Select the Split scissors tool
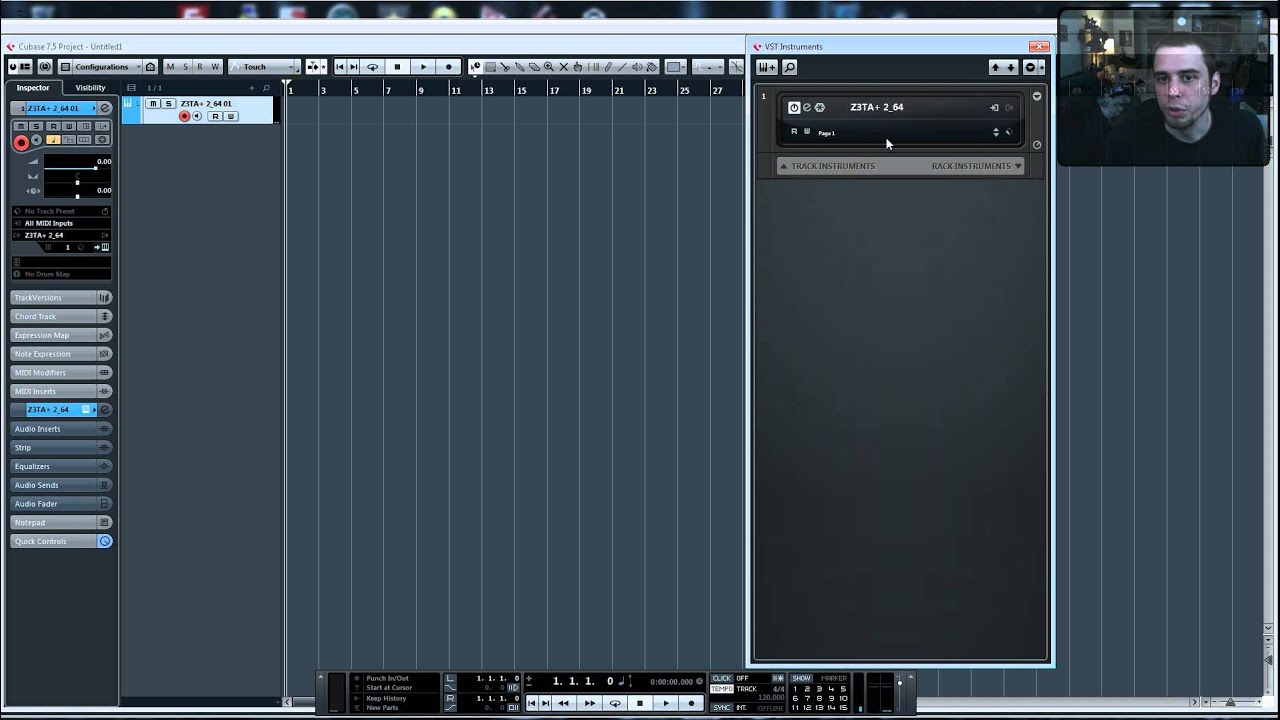This screenshot has height=720, width=1280. 505,67
